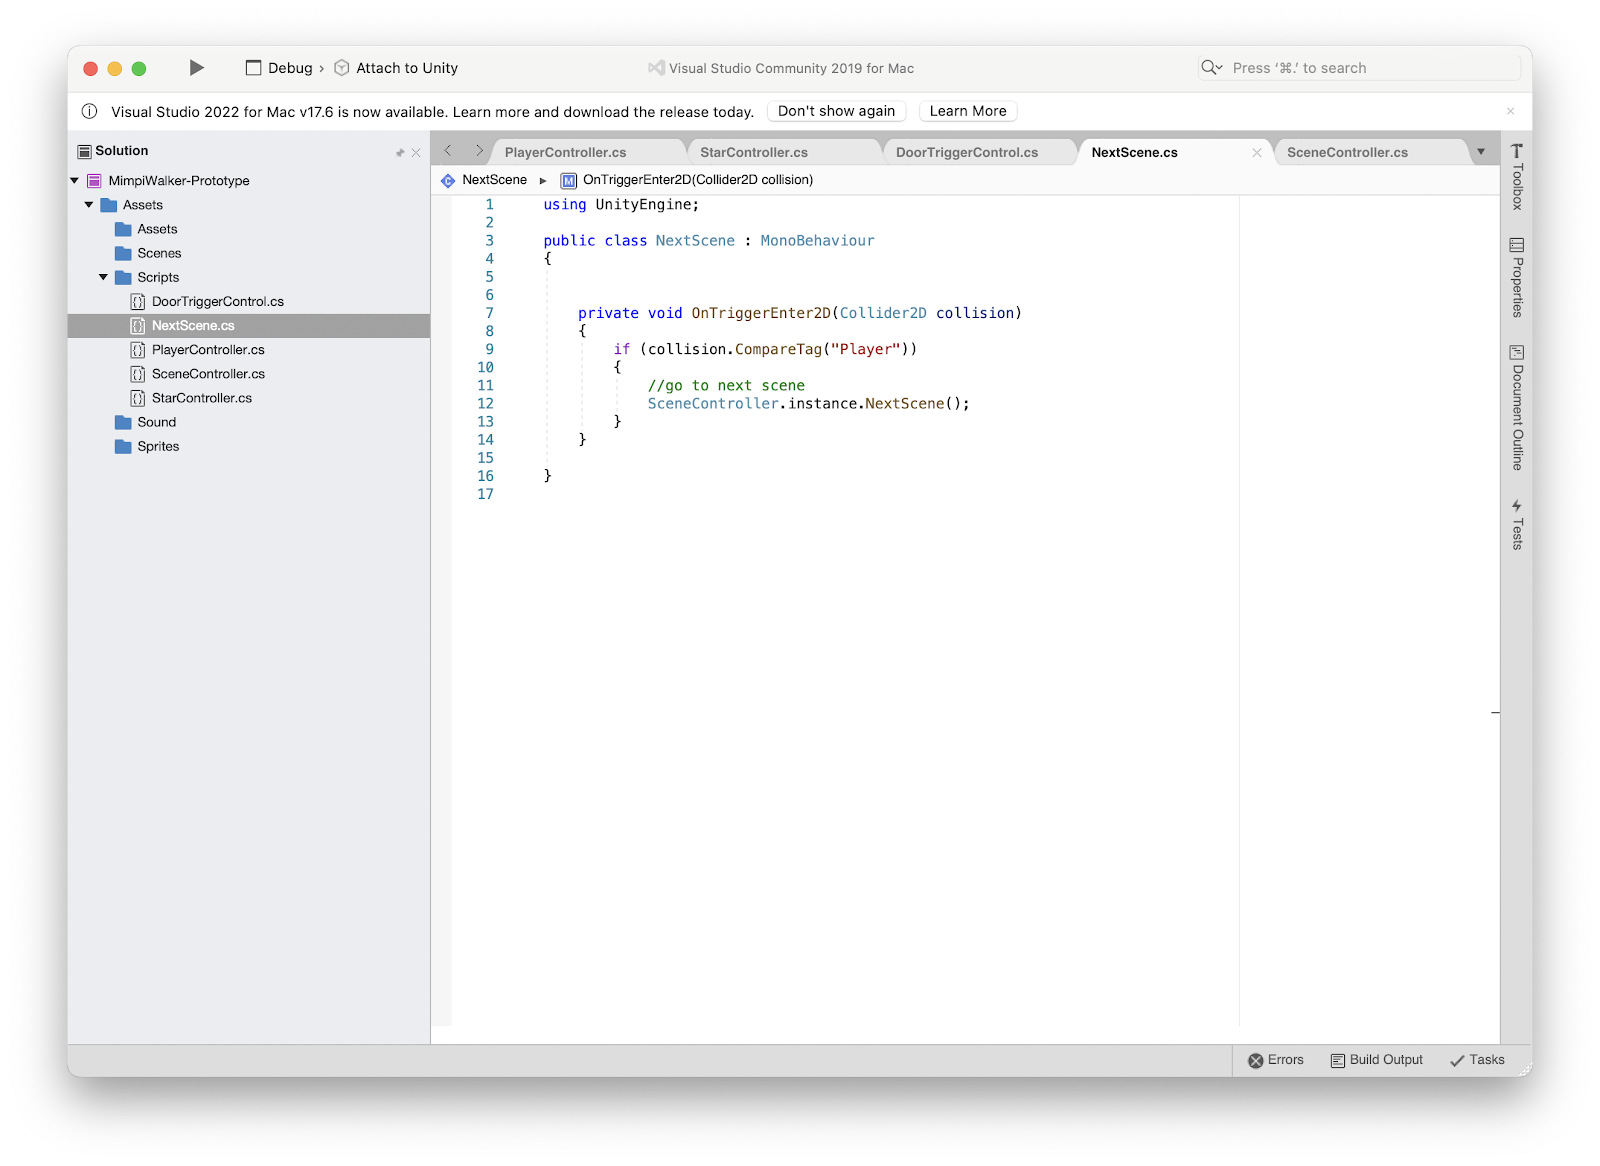
Task: Open Learn More about update
Action: pos(968,111)
